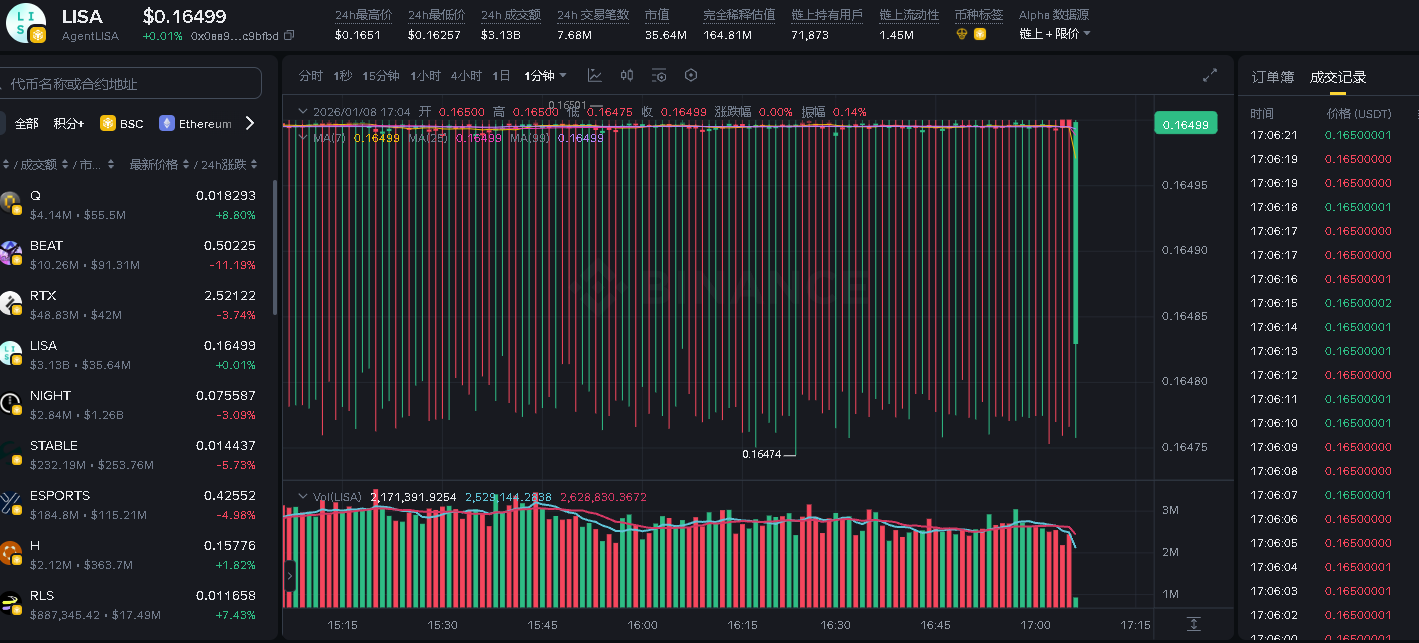Click the token list scrollbar
Image resolution: width=1419 pixels, height=643 pixels.
pos(275,250)
